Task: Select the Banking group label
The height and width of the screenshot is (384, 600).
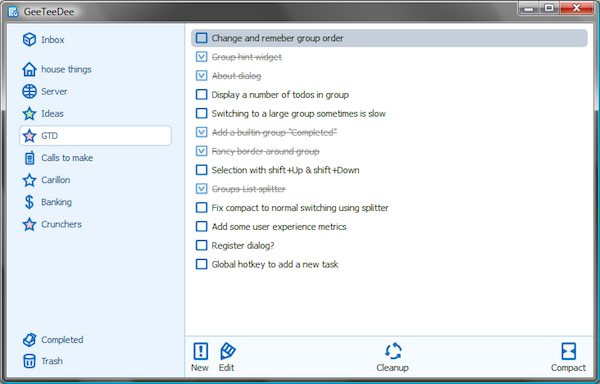Action: 57,202
